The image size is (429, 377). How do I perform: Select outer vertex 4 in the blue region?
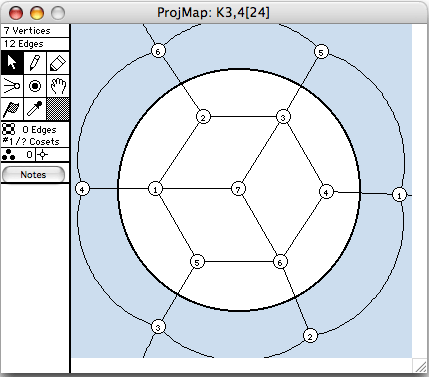point(82,189)
